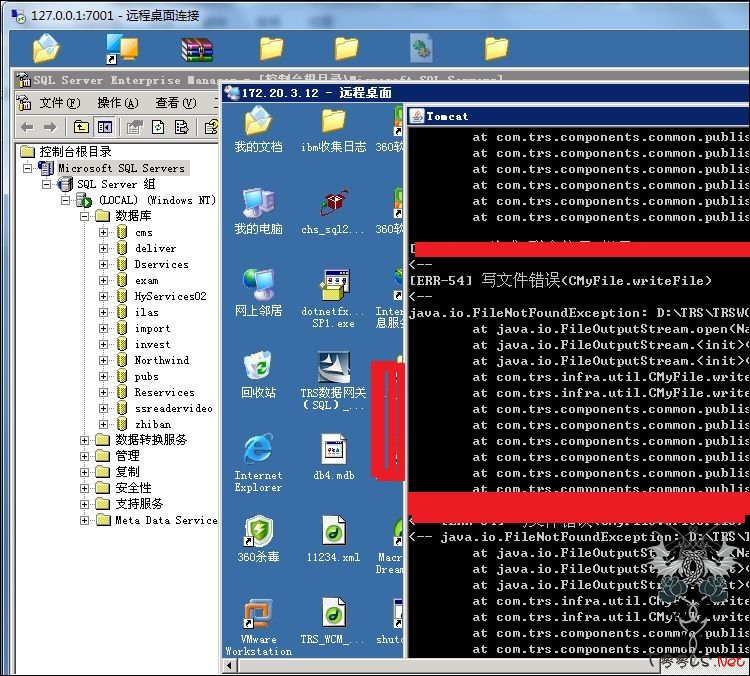Click the Back arrow in SQL Enterprise Manager toolbar
This screenshot has width=750, height=676.
[27, 127]
